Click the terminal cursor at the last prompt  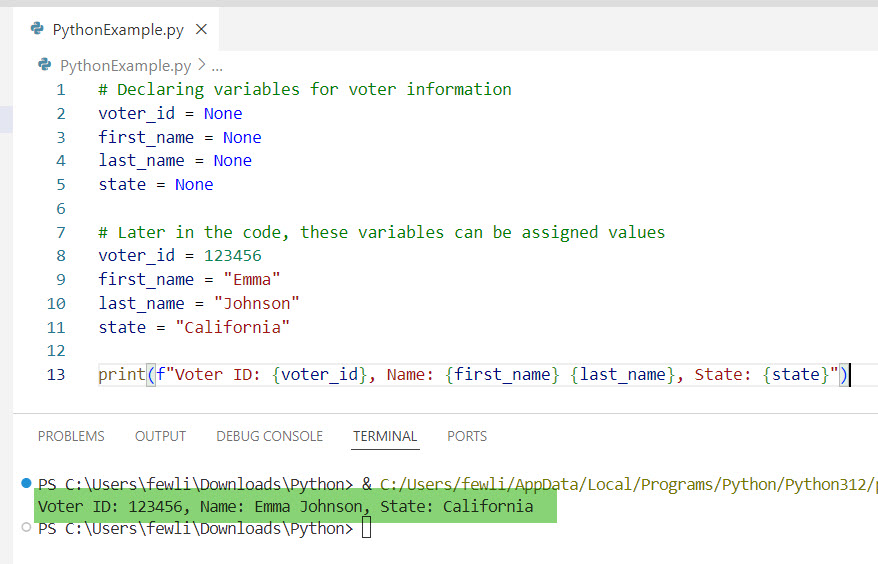pyautogui.click(x=366, y=528)
